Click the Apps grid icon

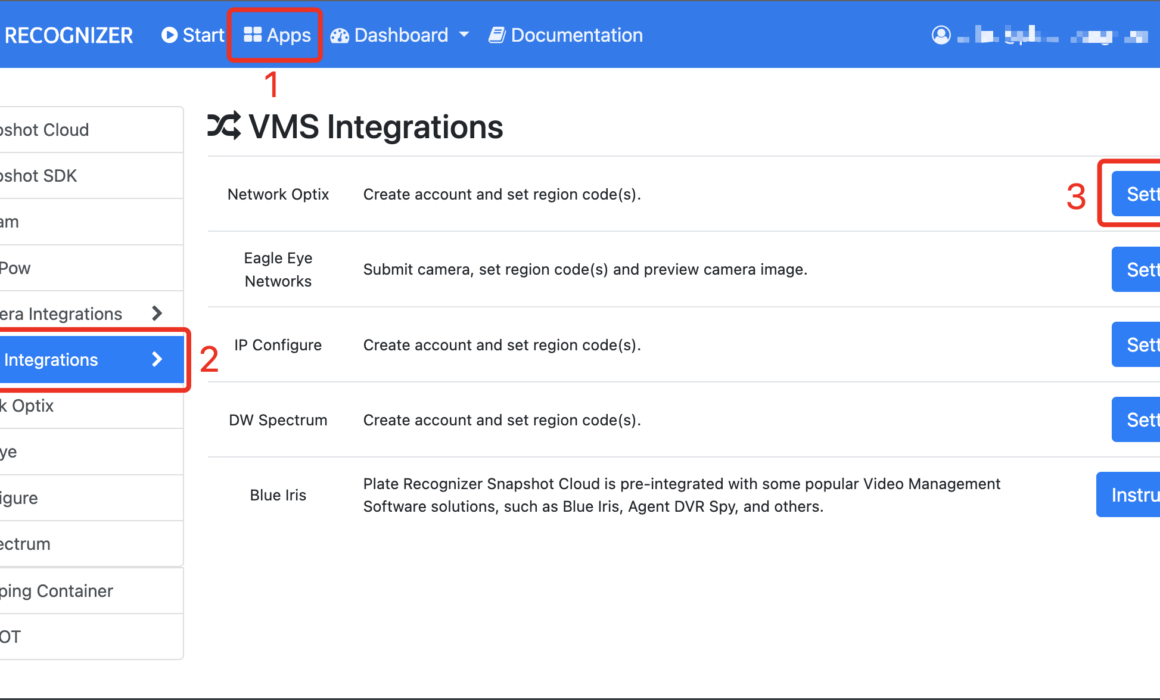coord(253,35)
